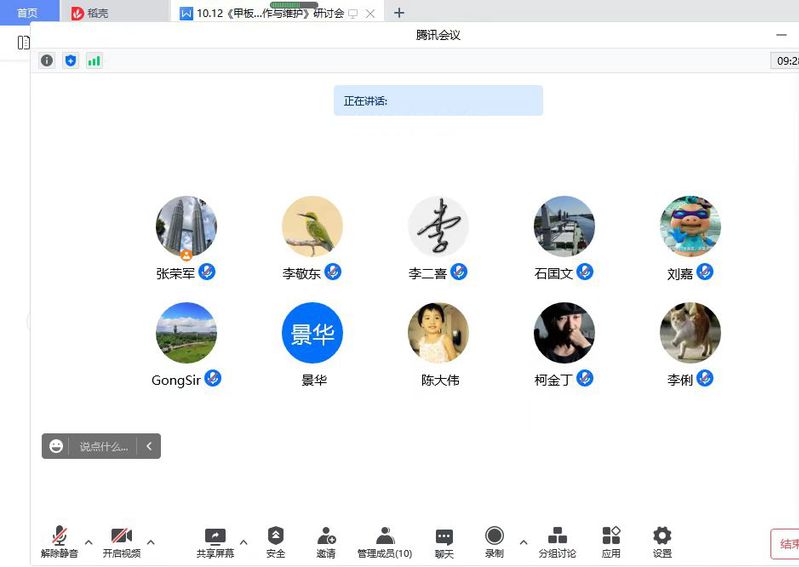This screenshot has width=799, height=567.
Task: Switch to the 首页 tab
Action: [x=27, y=13]
